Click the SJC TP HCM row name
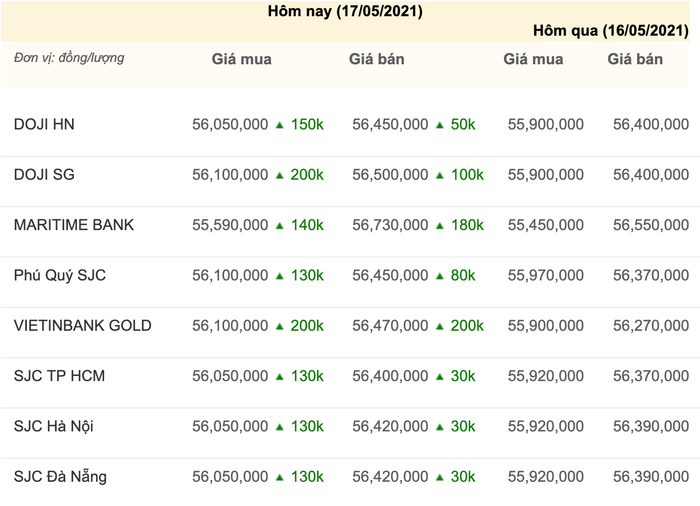Screen dimensions: 700x506 [59, 376]
